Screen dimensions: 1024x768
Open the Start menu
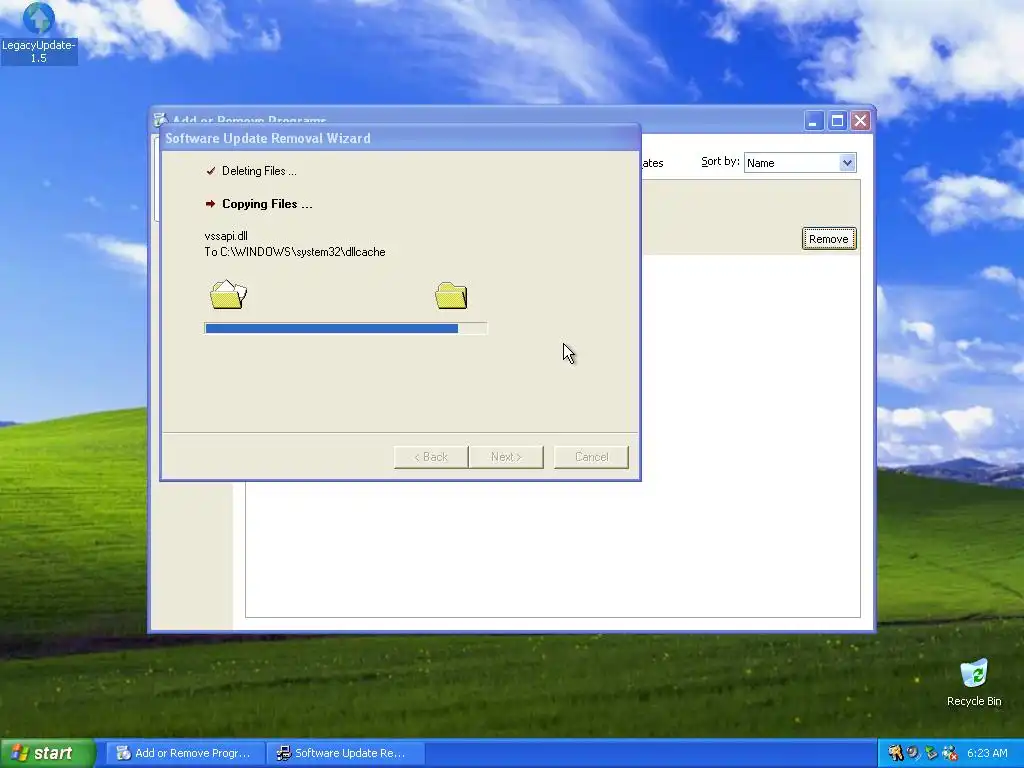(48, 753)
